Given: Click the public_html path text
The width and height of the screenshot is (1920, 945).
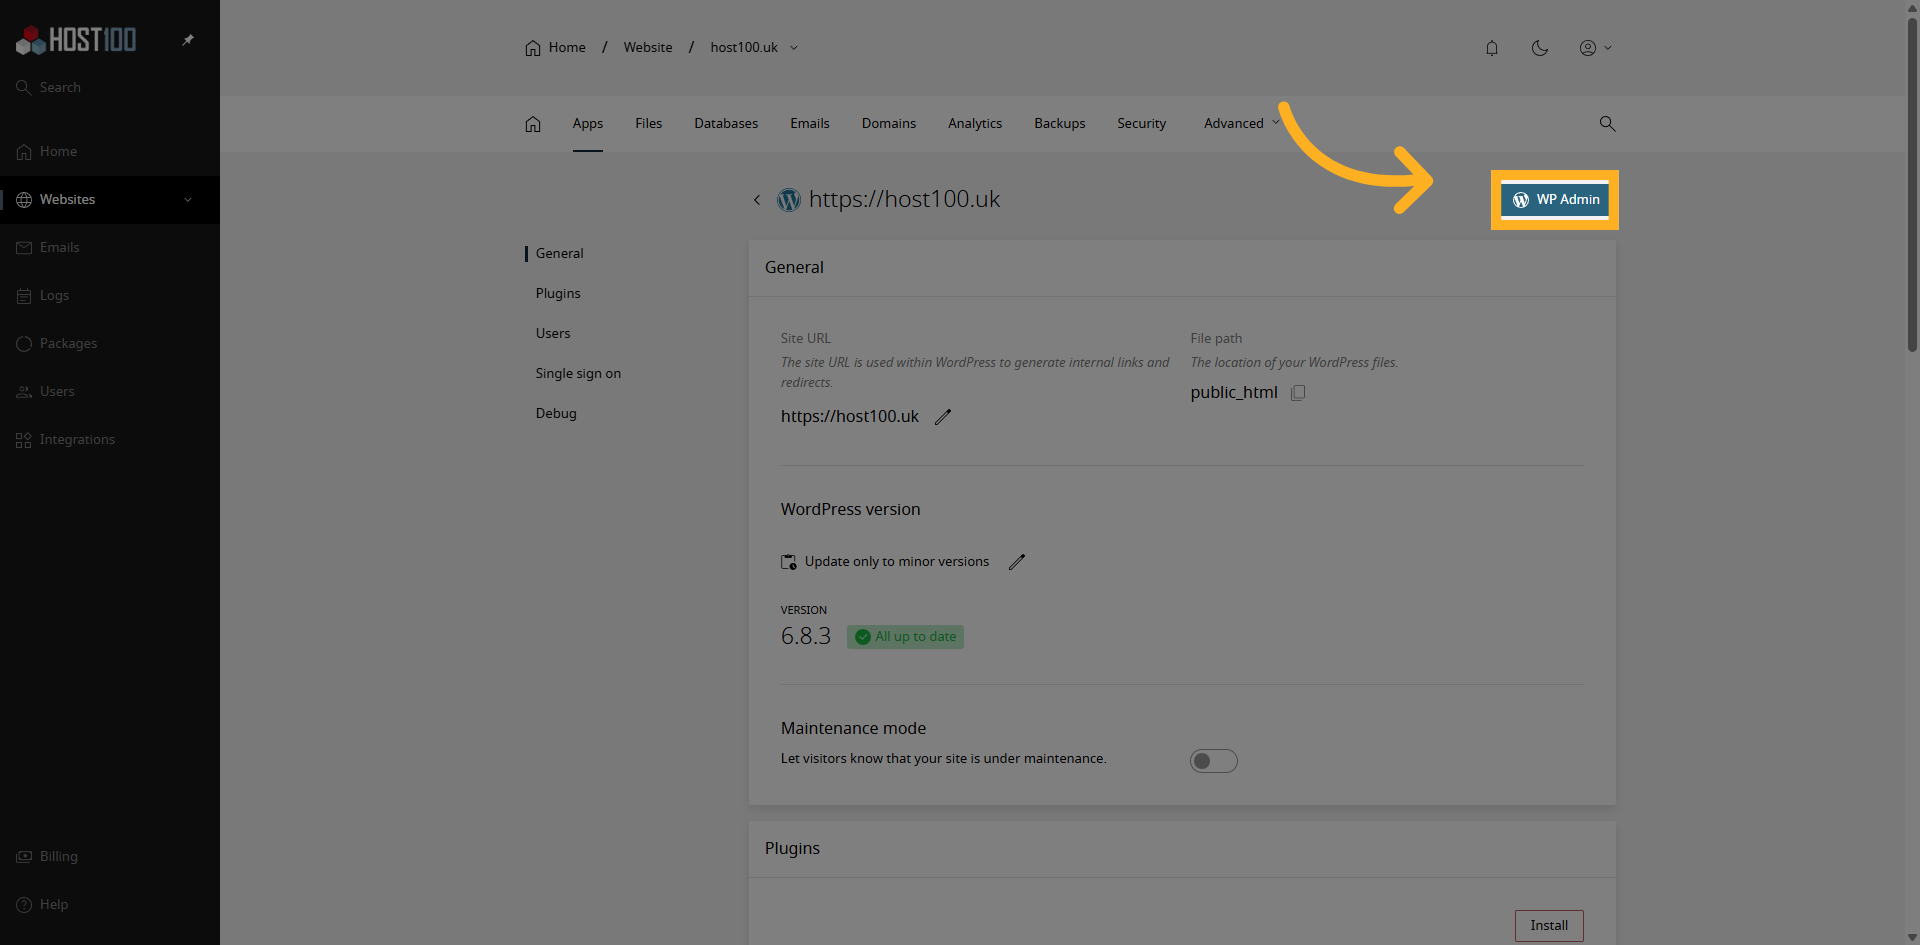Looking at the screenshot, I should (1234, 392).
